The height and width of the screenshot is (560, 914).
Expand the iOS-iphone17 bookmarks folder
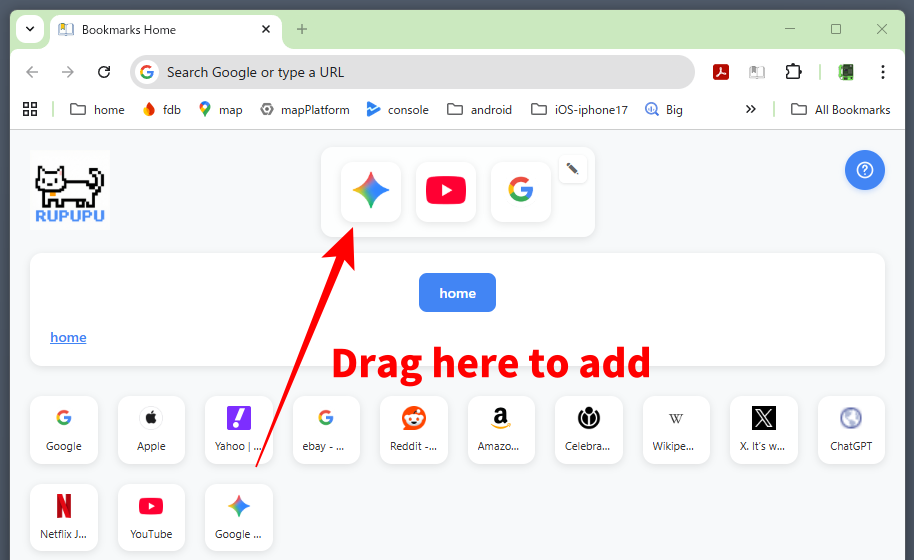(x=579, y=110)
